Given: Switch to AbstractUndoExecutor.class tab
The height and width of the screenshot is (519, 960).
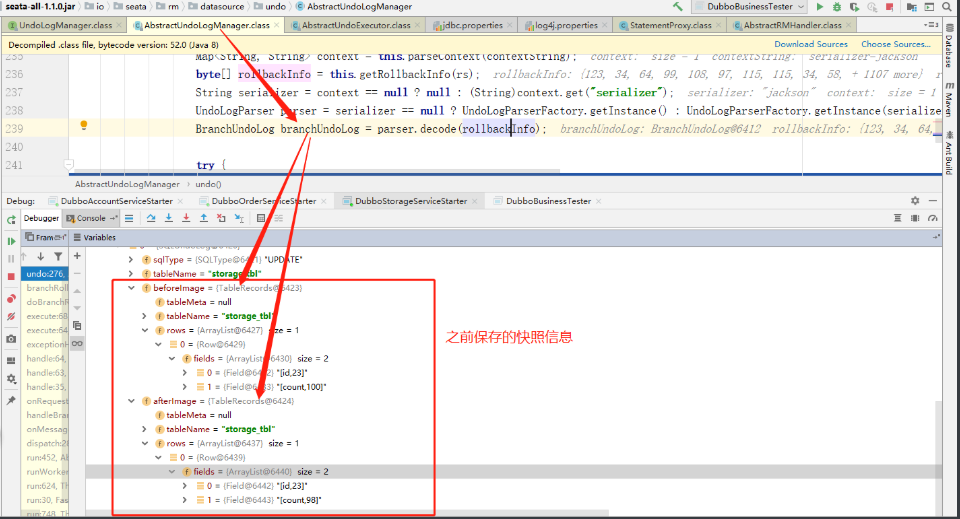Looking at the screenshot, I should coord(356,25).
